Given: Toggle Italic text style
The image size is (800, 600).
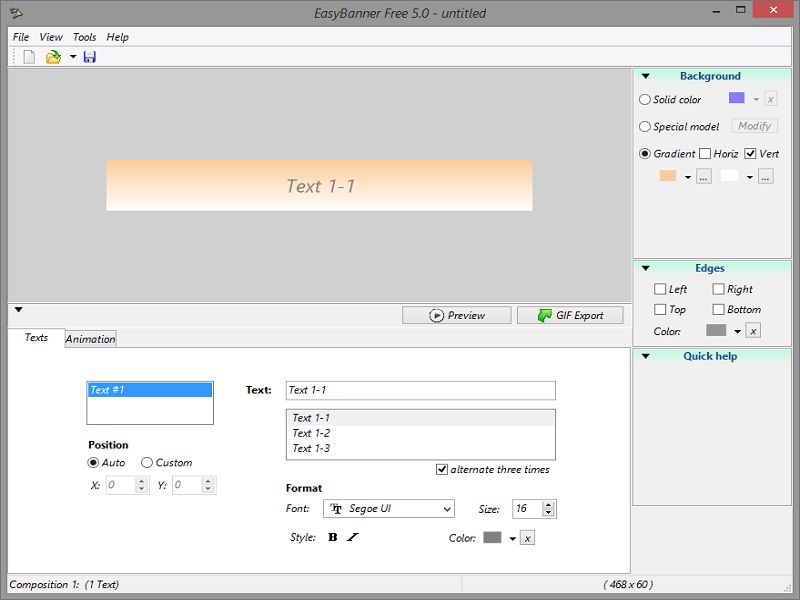Looking at the screenshot, I should (353, 537).
